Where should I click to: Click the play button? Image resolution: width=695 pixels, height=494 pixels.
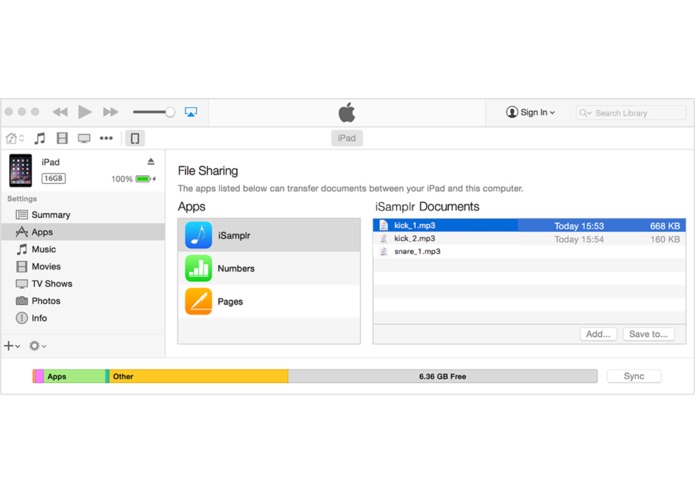pyautogui.click(x=85, y=112)
